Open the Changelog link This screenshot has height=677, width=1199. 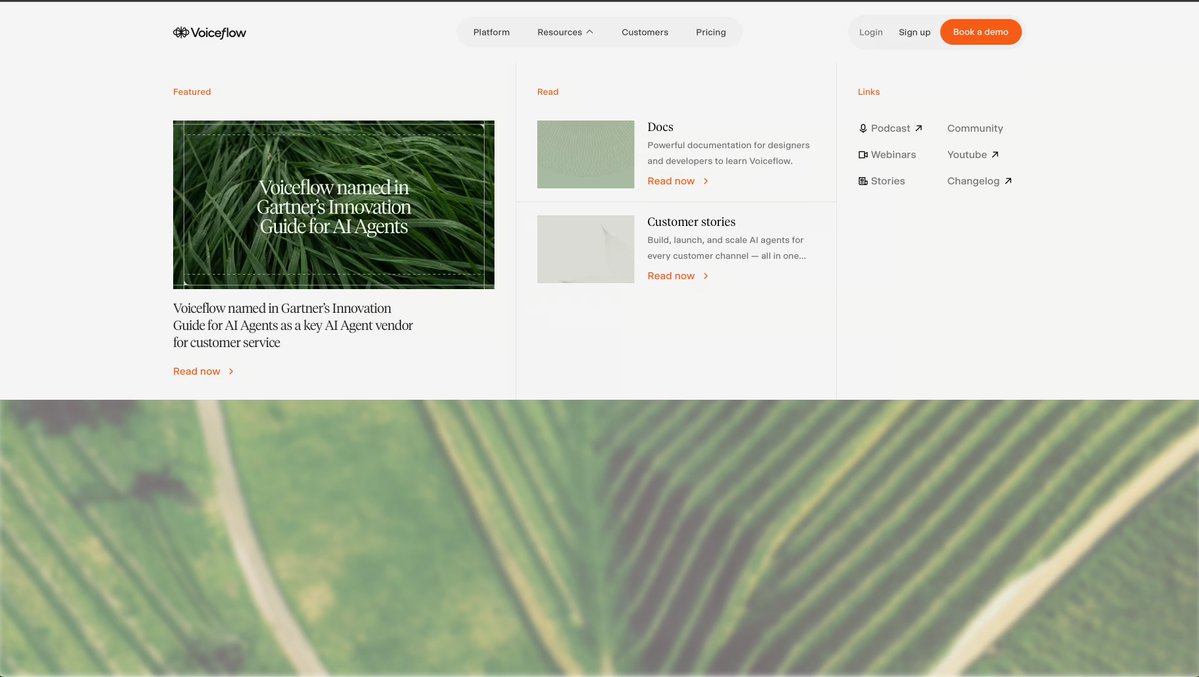pos(973,181)
